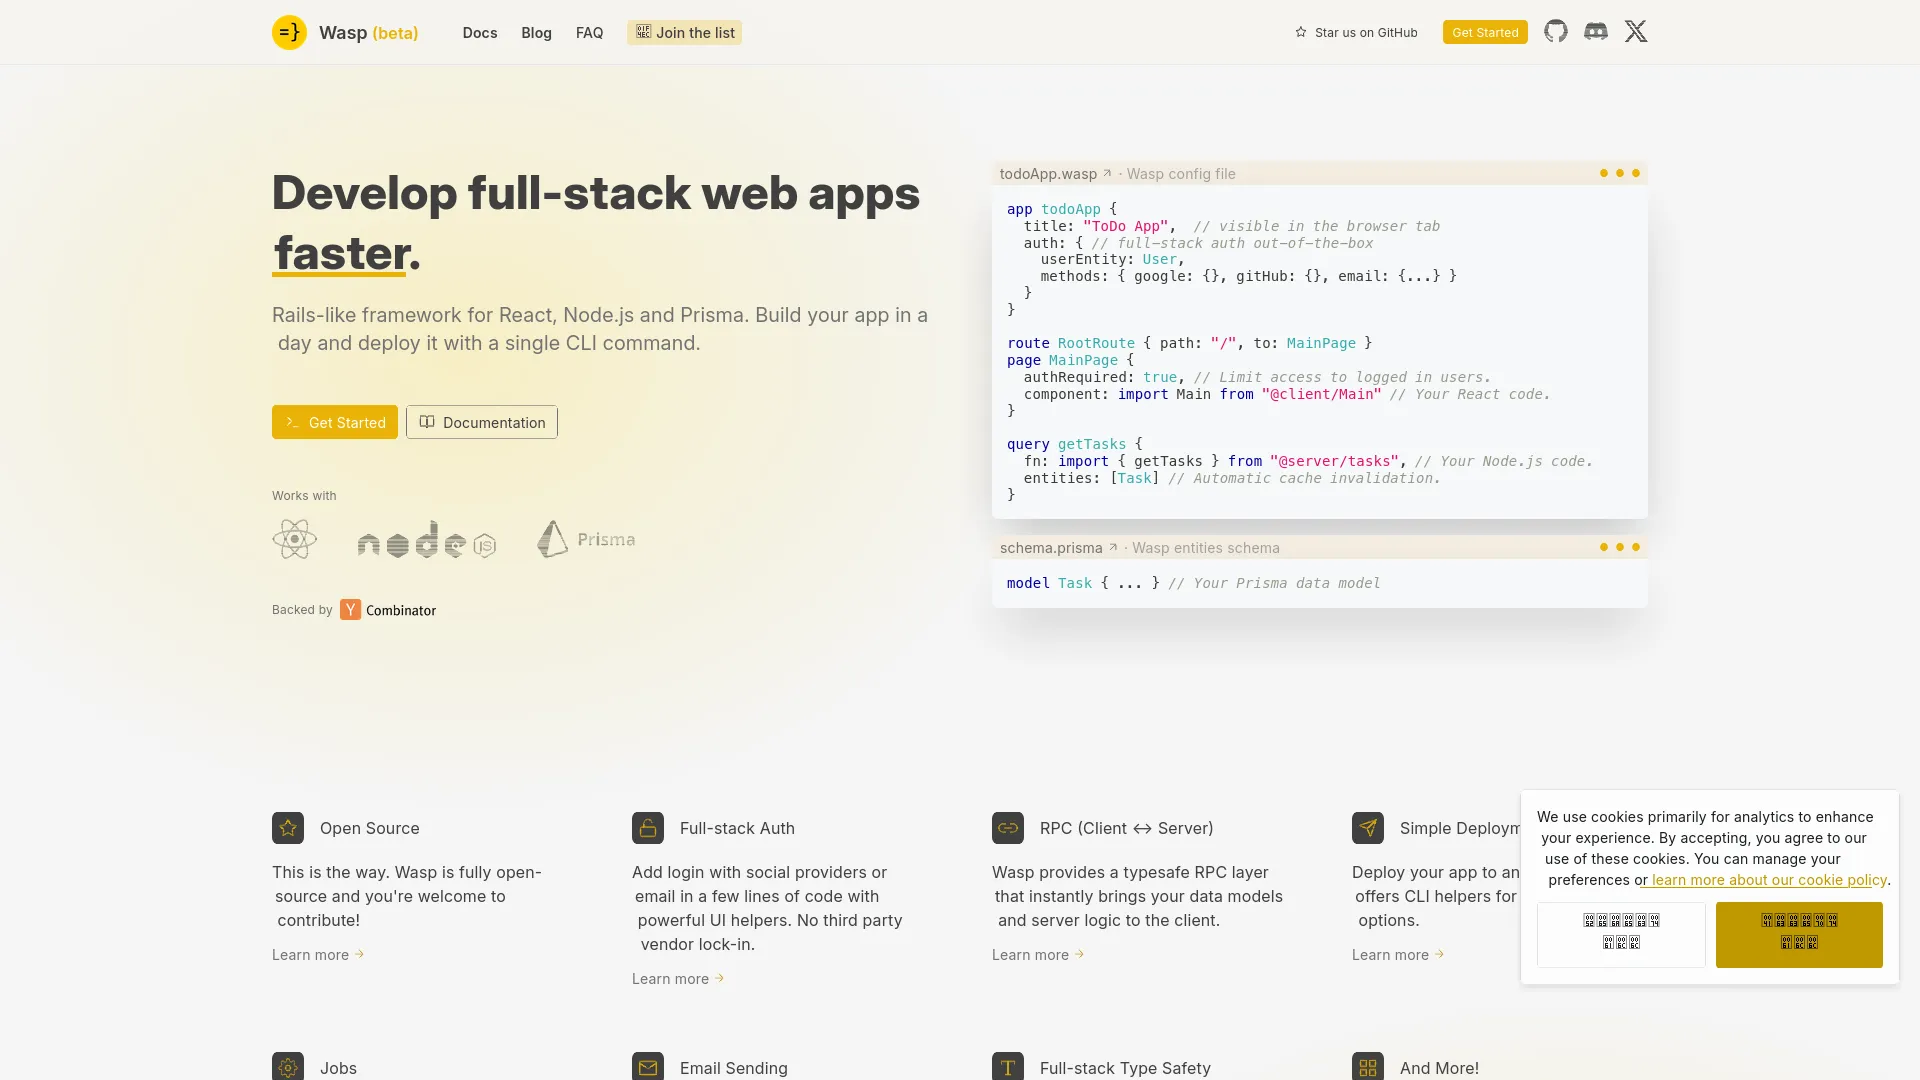Click the Jobs heading
The width and height of the screenshot is (1920, 1080).
[x=338, y=1068]
